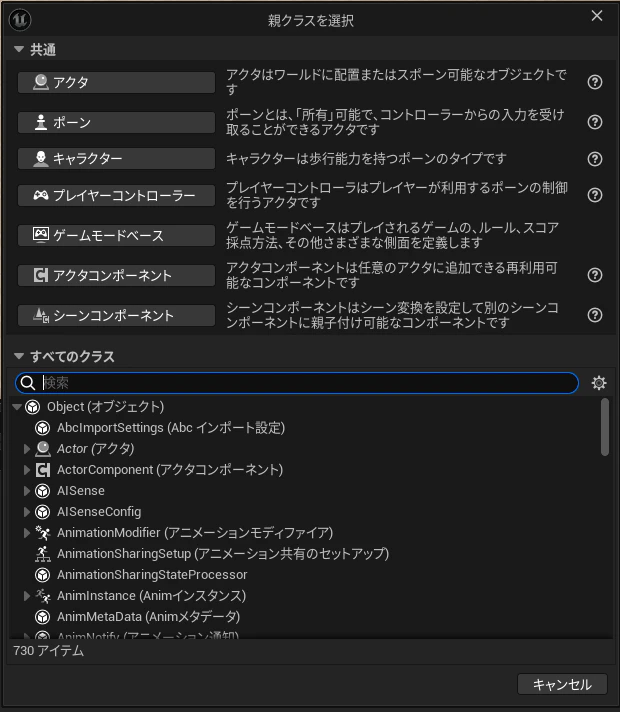Click the AnimationSharingStateProcessor cube icon
Viewport: 620px width, 712px height.
pyautogui.click(x=43, y=575)
